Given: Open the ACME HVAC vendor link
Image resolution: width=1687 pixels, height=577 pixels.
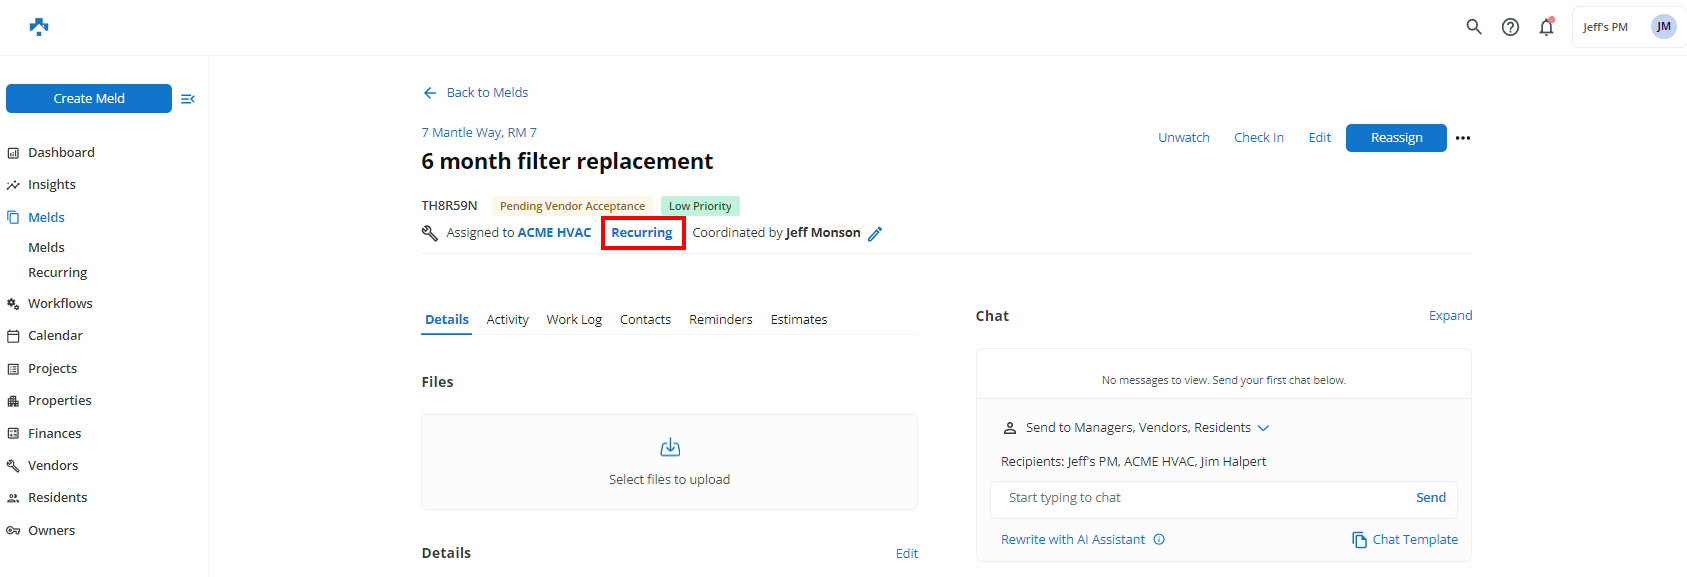Looking at the screenshot, I should pyautogui.click(x=554, y=233).
